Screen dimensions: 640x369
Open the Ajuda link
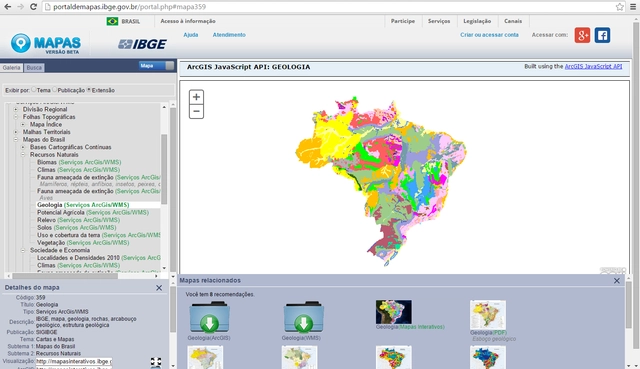tap(191, 35)
